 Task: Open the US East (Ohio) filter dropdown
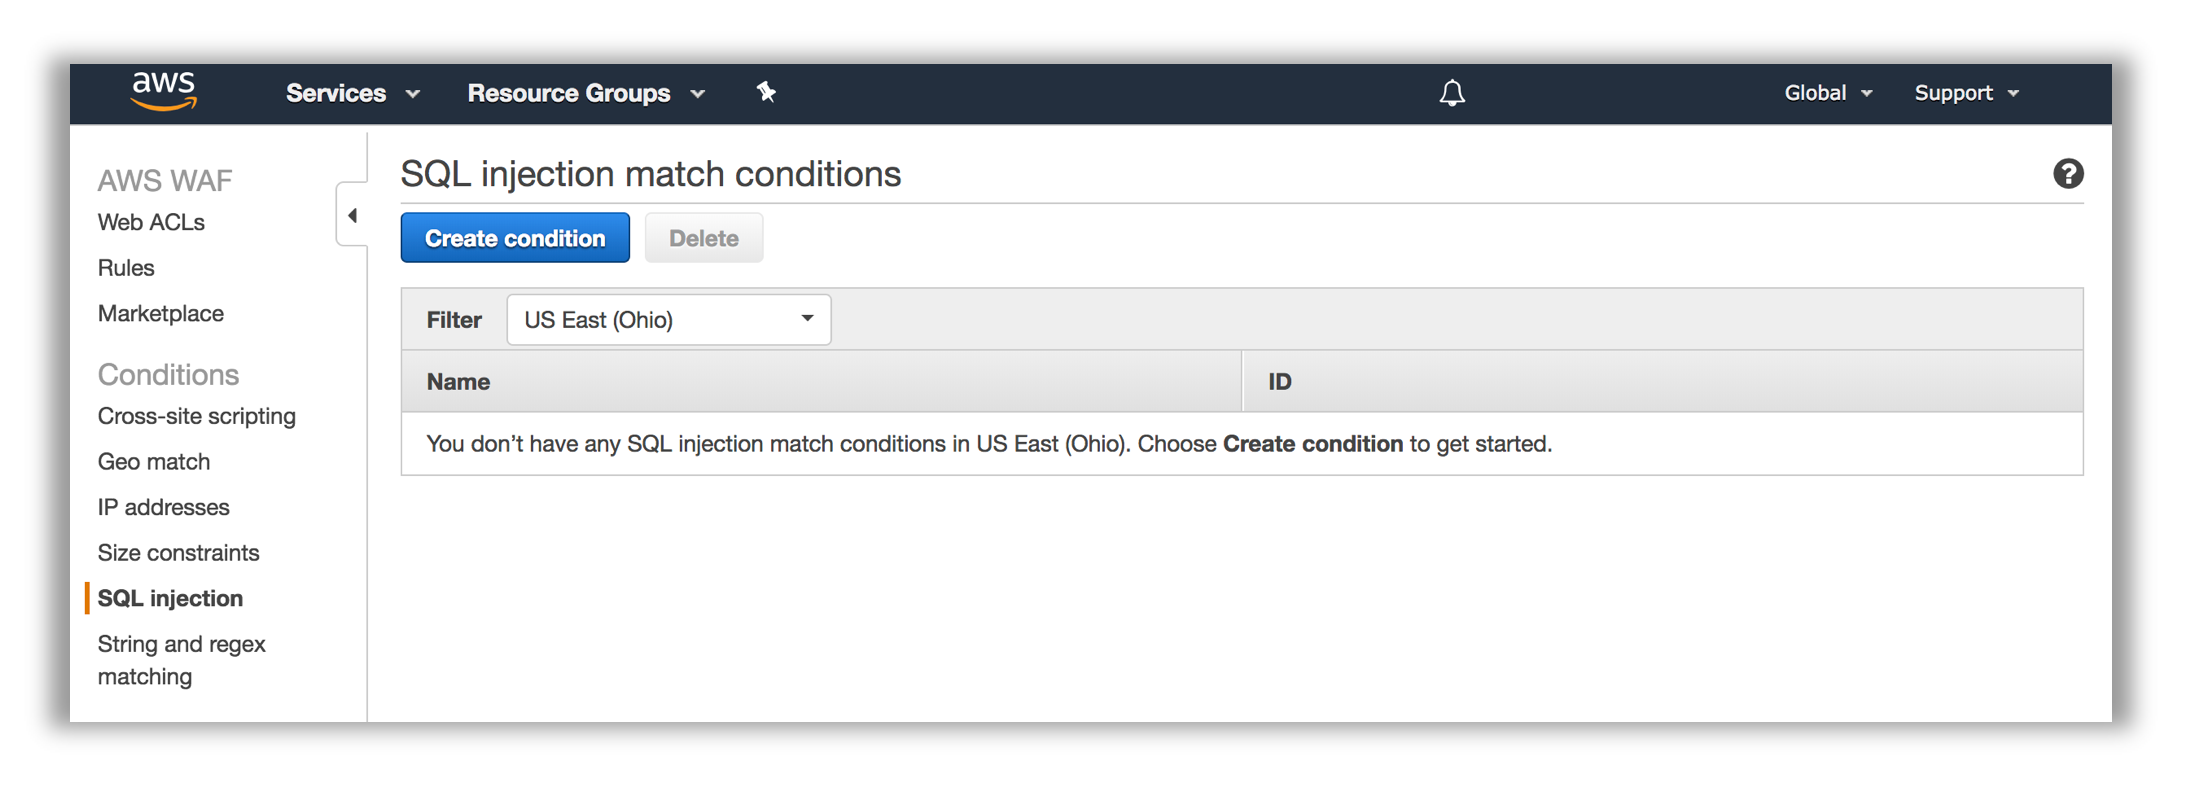[669, 320]
